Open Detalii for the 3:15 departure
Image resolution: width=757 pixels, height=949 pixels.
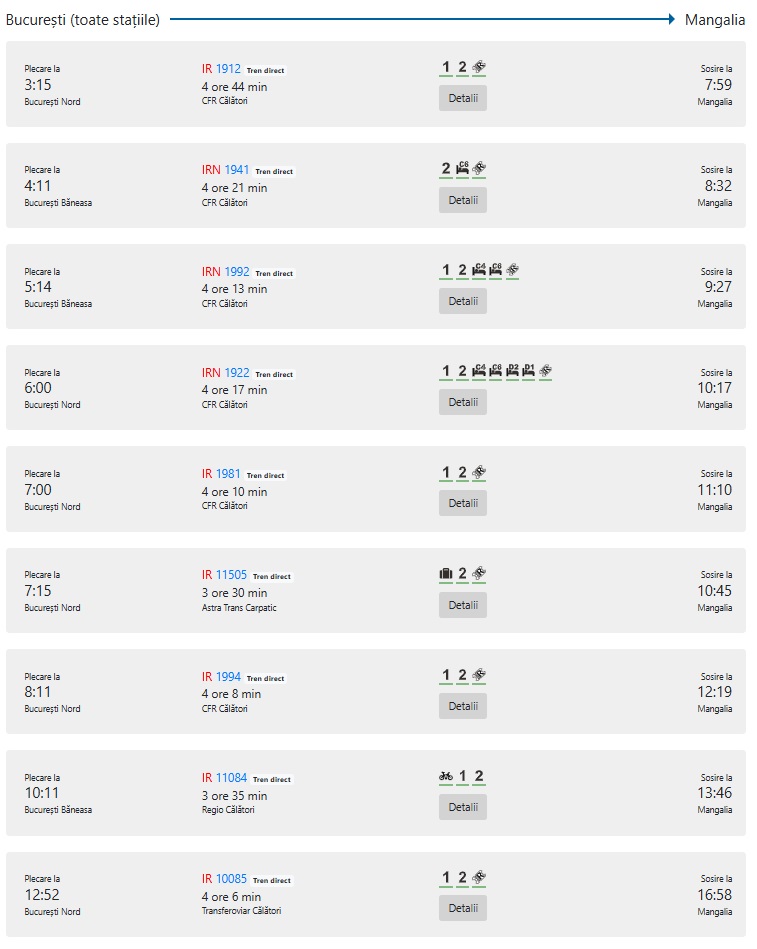[463, 98]
